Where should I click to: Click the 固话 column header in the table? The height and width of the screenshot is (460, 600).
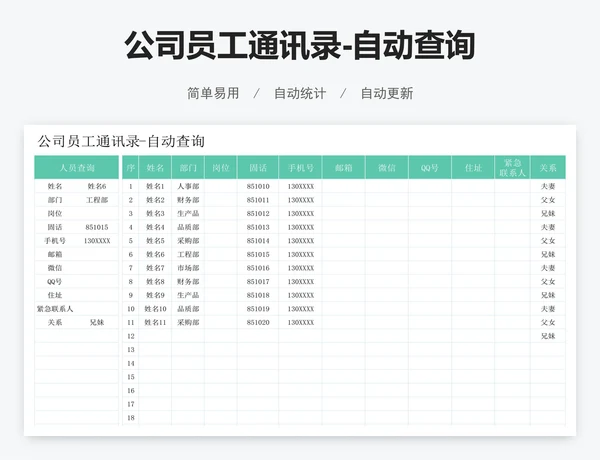(258, 168)
